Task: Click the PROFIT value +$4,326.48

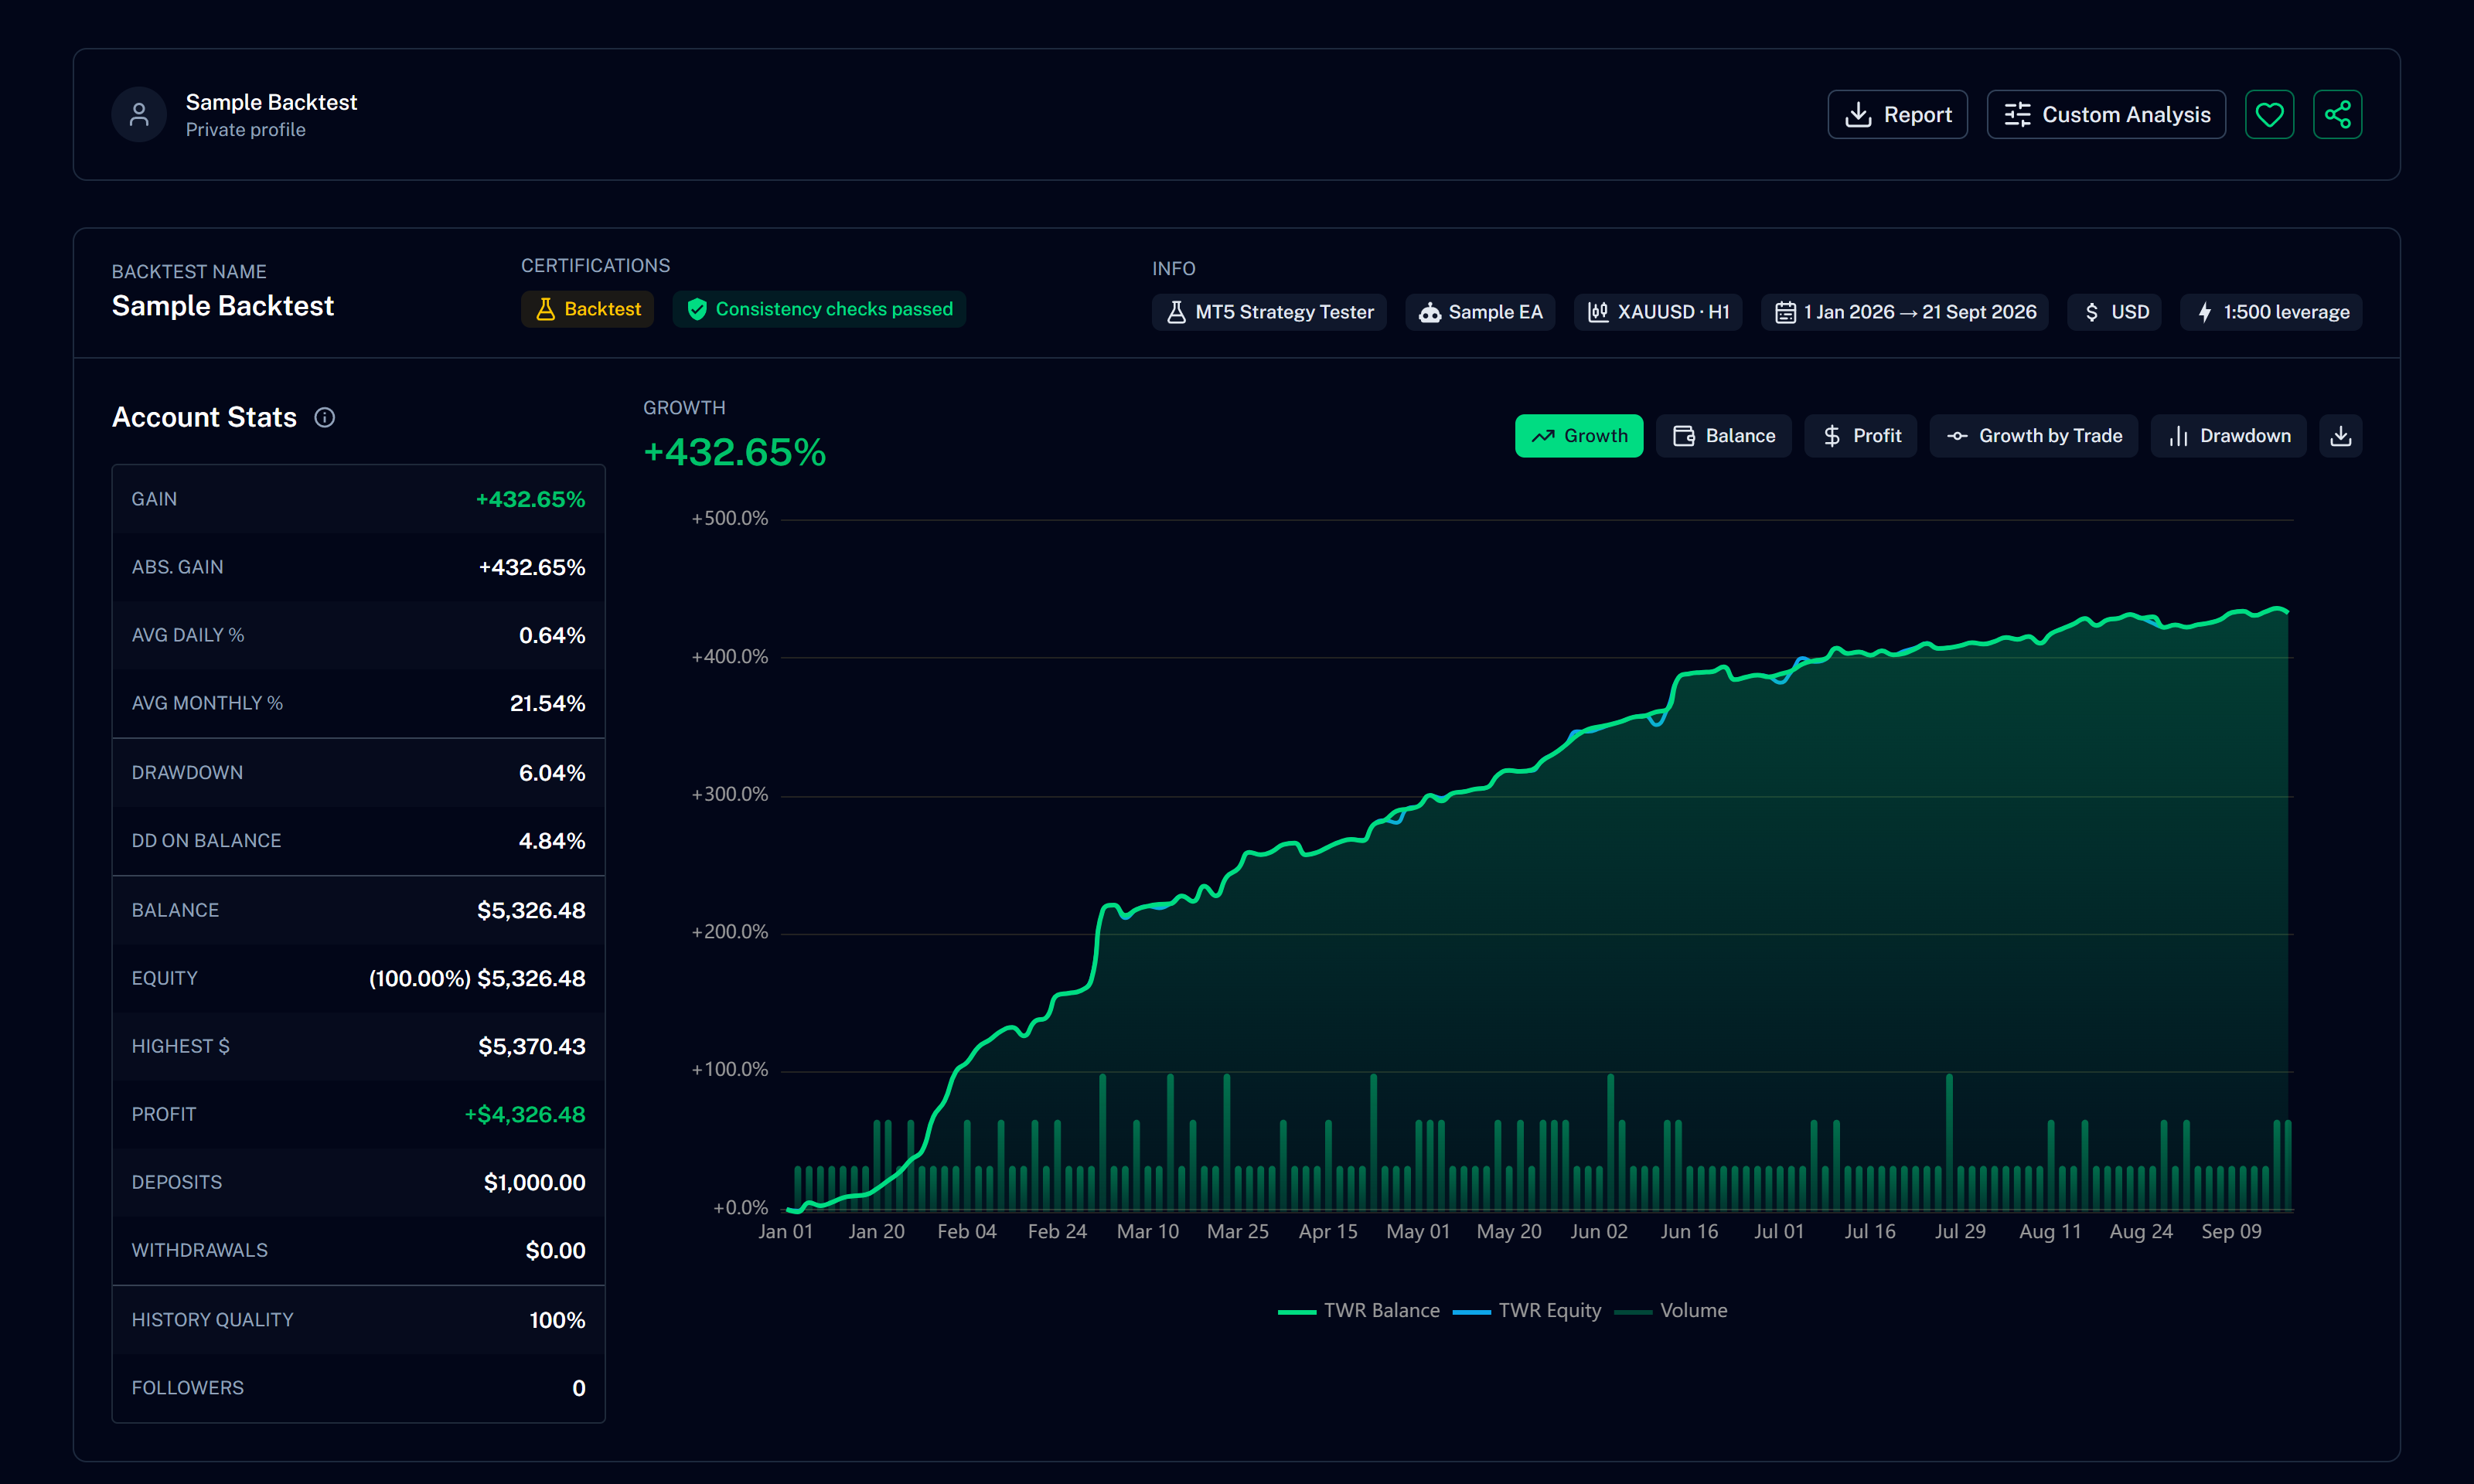Action: click(x=525, y=1114)
